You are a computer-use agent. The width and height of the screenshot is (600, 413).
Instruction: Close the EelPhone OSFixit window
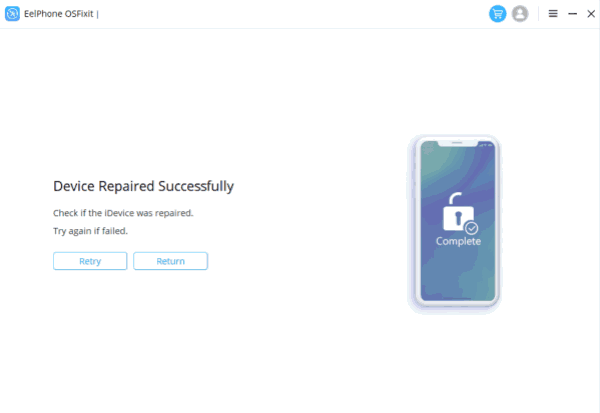591,14
